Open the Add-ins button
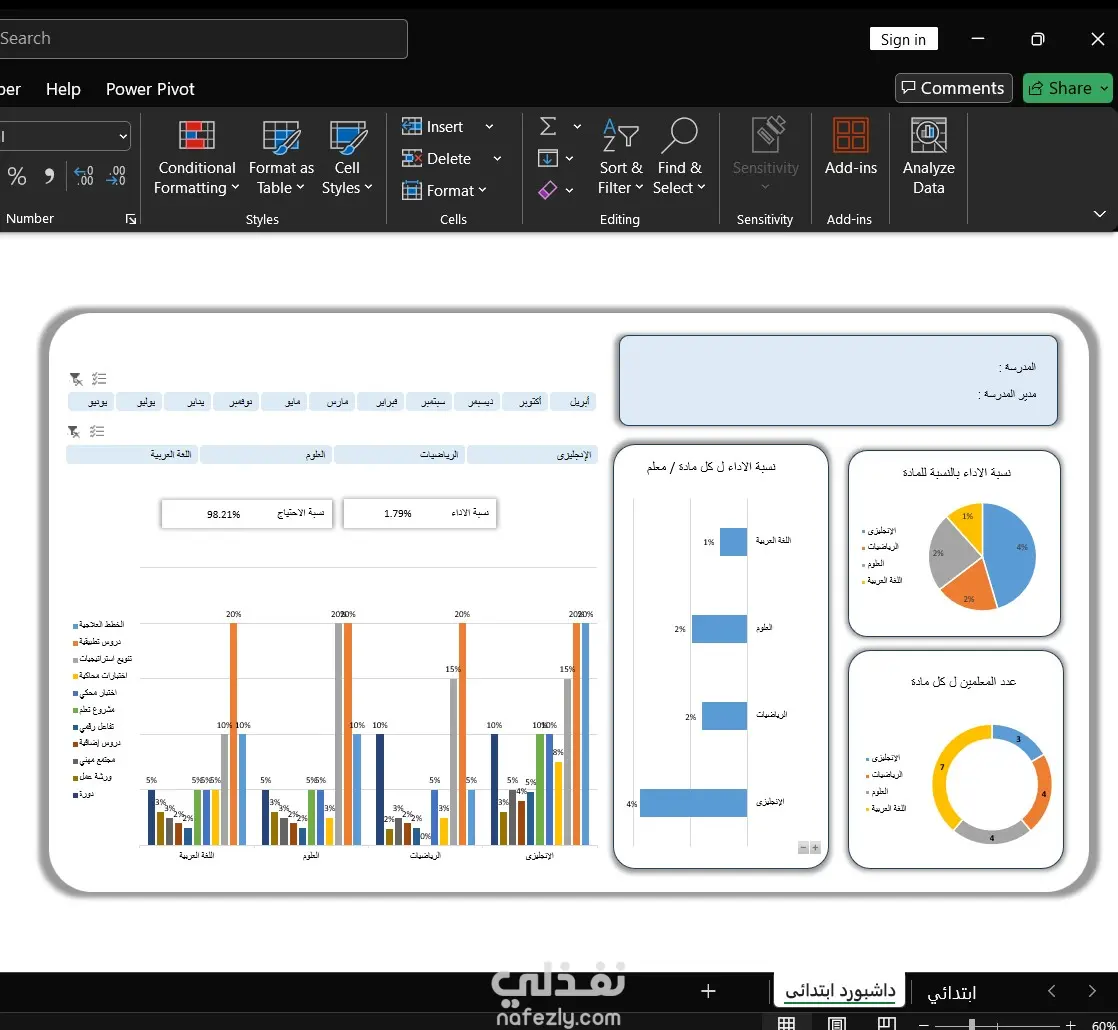This screenshot has height=1030, width=1118. tap(851, 158)
